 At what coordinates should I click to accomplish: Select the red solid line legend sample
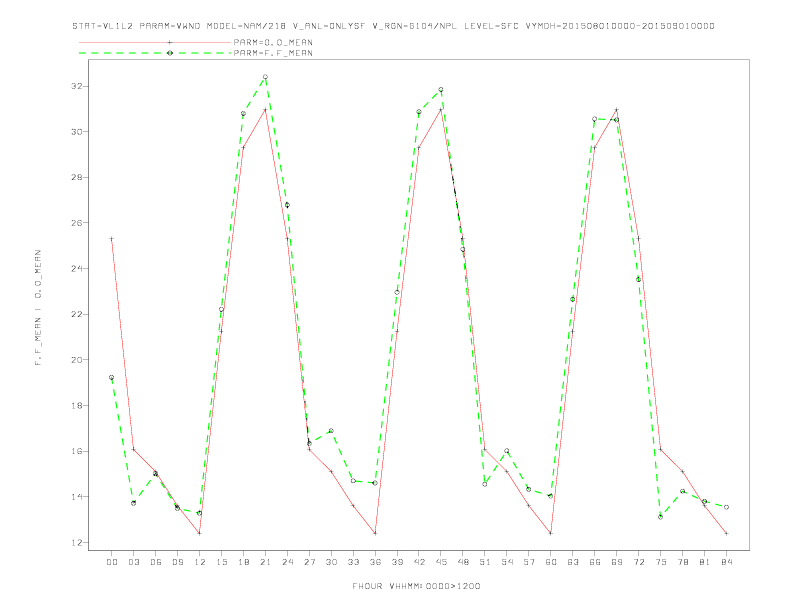coord(155,42)
